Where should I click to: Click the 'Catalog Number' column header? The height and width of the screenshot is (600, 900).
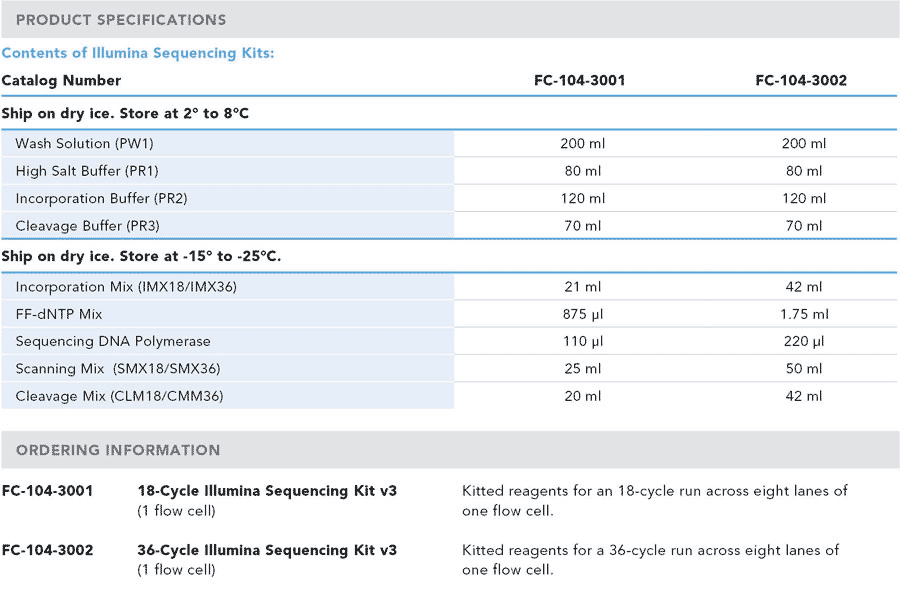(x=61, y=80)
